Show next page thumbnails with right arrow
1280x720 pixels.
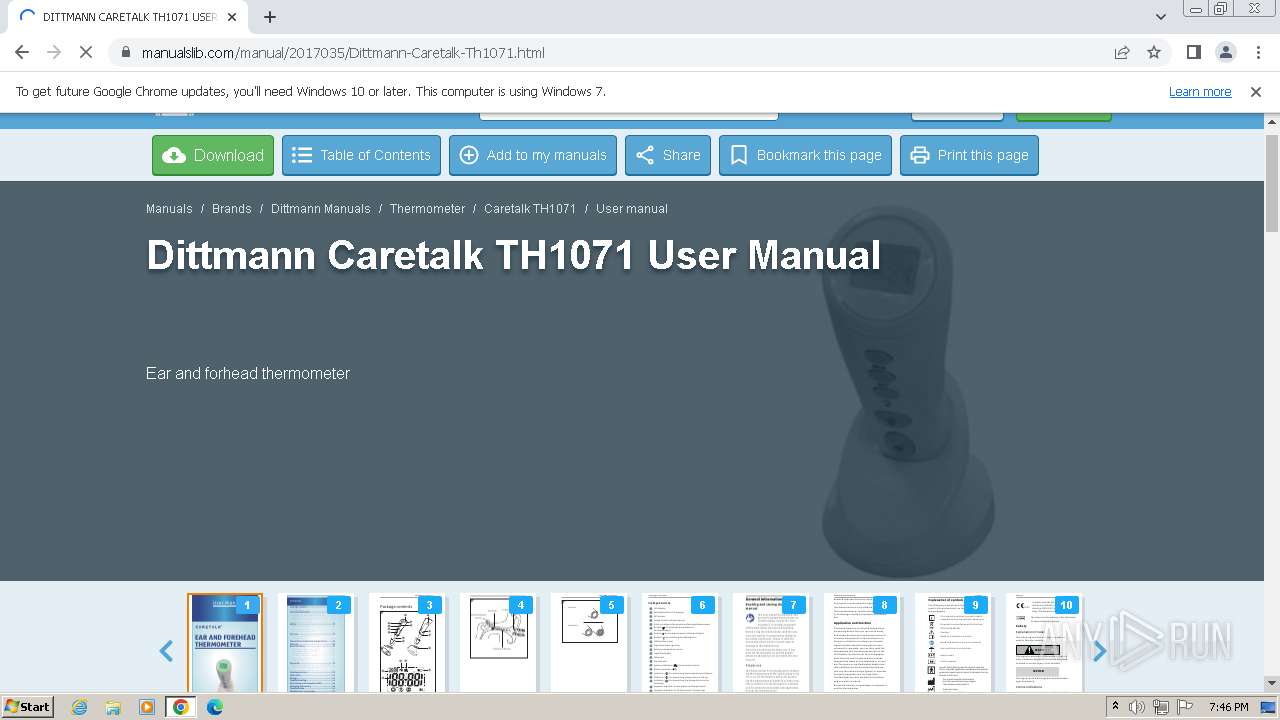pyautogui.click(x=1099, y=652)
